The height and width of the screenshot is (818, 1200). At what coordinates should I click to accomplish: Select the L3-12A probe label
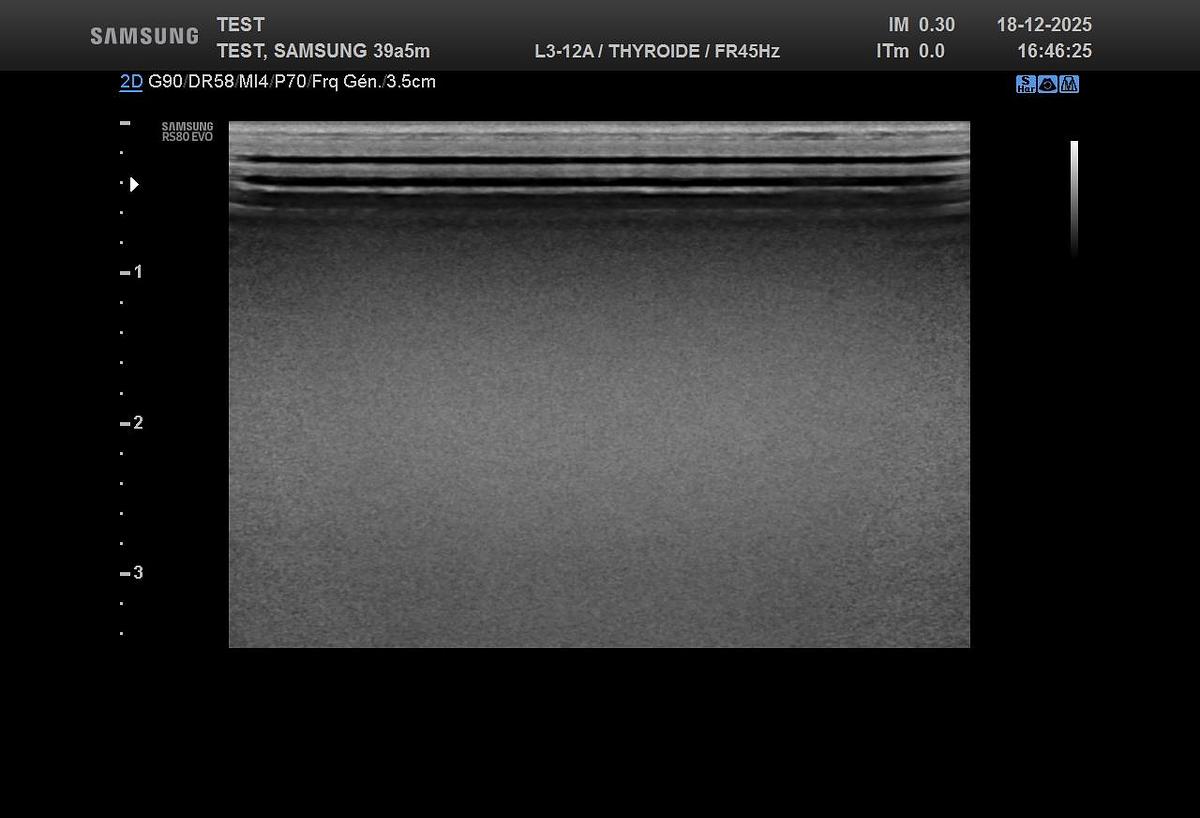(564, 51)
